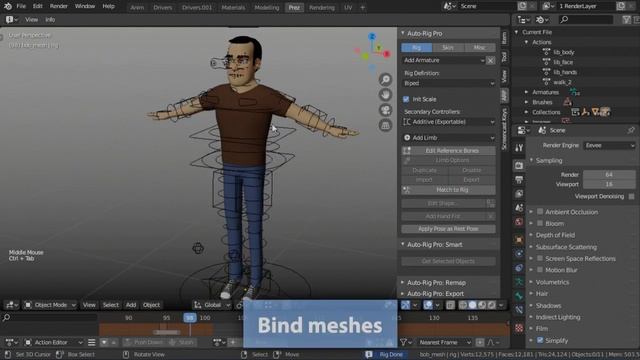Open the Add Limb dropdown

click(449, 138)
